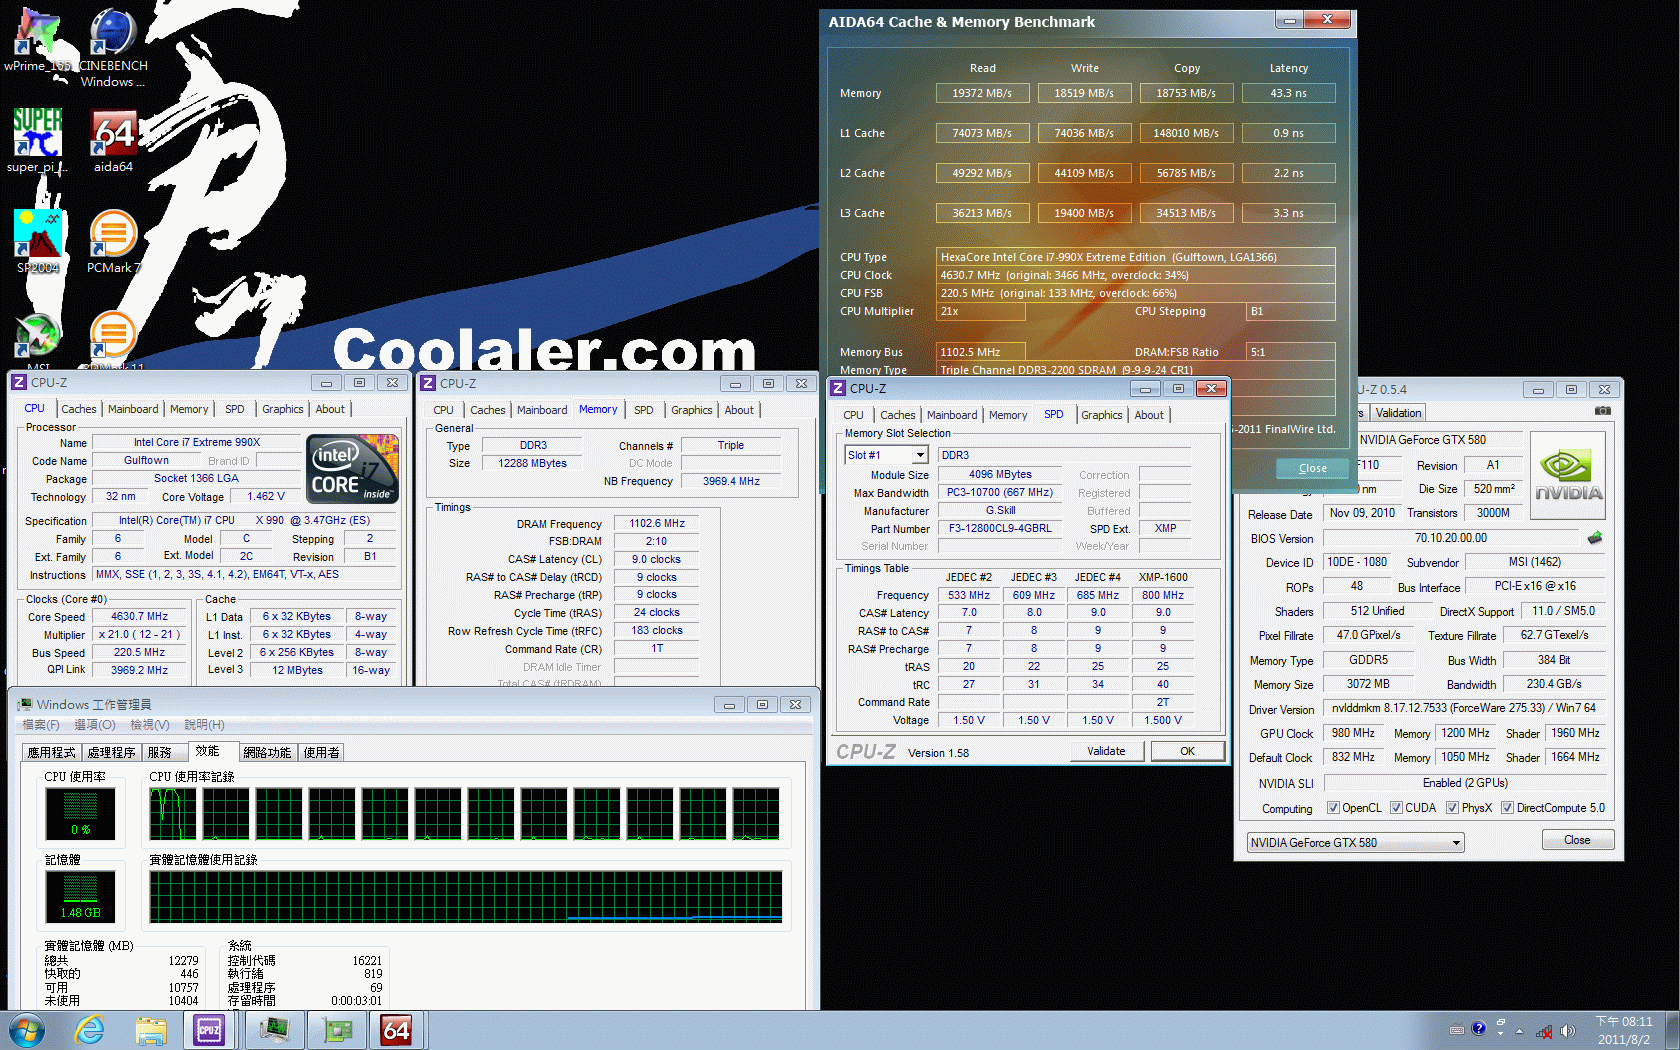Switch to the 網路功能 tab in Task Manager
The image size is (1680, 1050).
268,752
